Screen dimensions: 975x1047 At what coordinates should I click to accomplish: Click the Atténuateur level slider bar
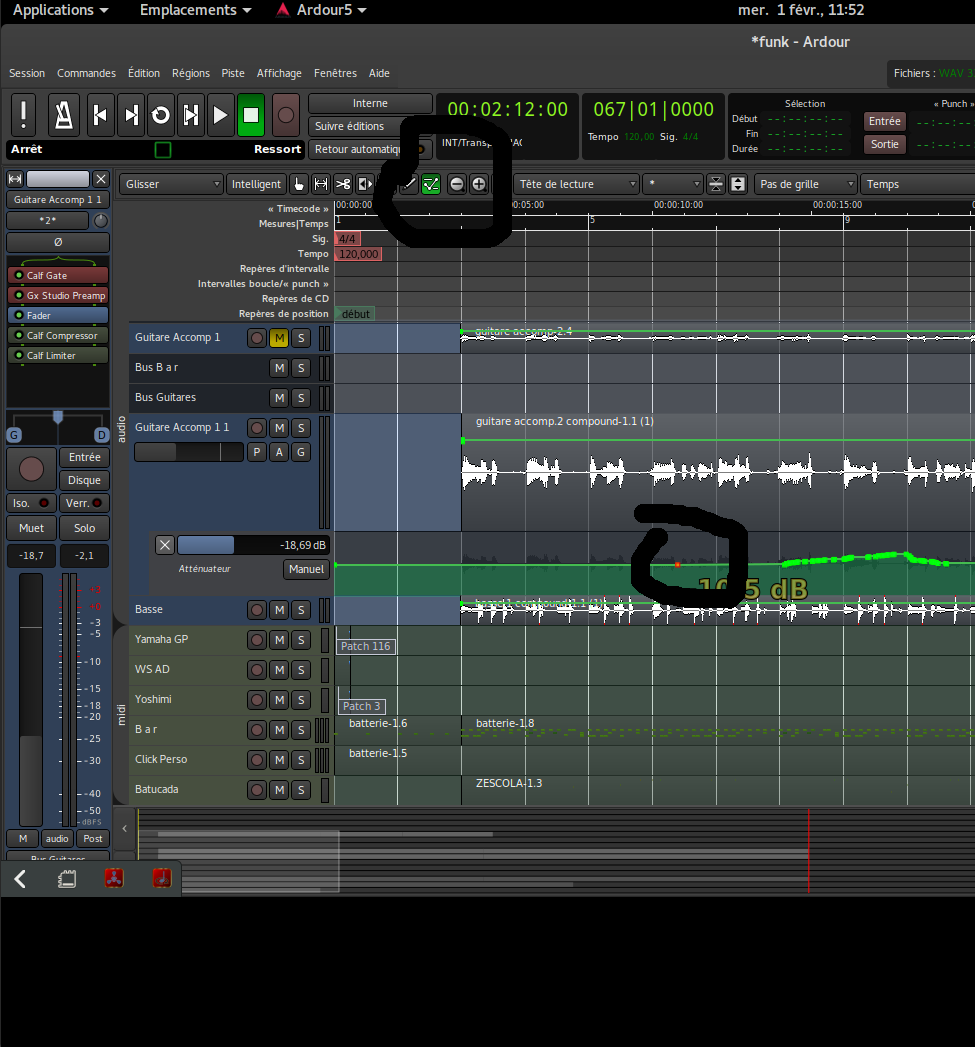point(253,545)
